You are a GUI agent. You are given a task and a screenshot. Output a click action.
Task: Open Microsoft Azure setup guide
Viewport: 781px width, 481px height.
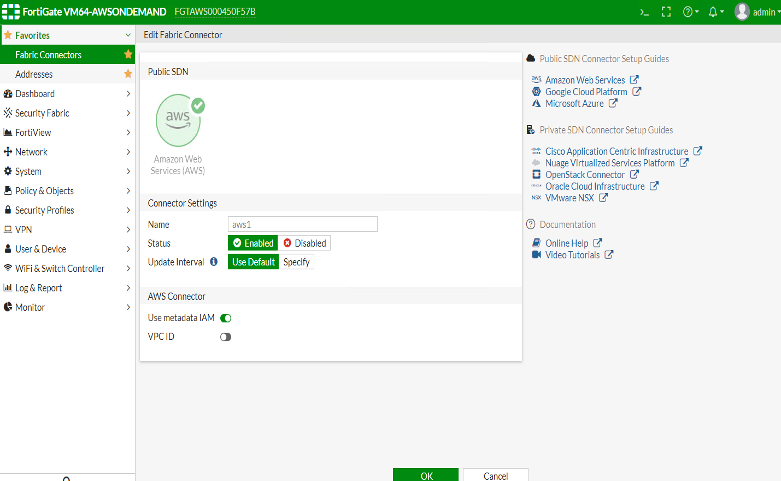574,104
